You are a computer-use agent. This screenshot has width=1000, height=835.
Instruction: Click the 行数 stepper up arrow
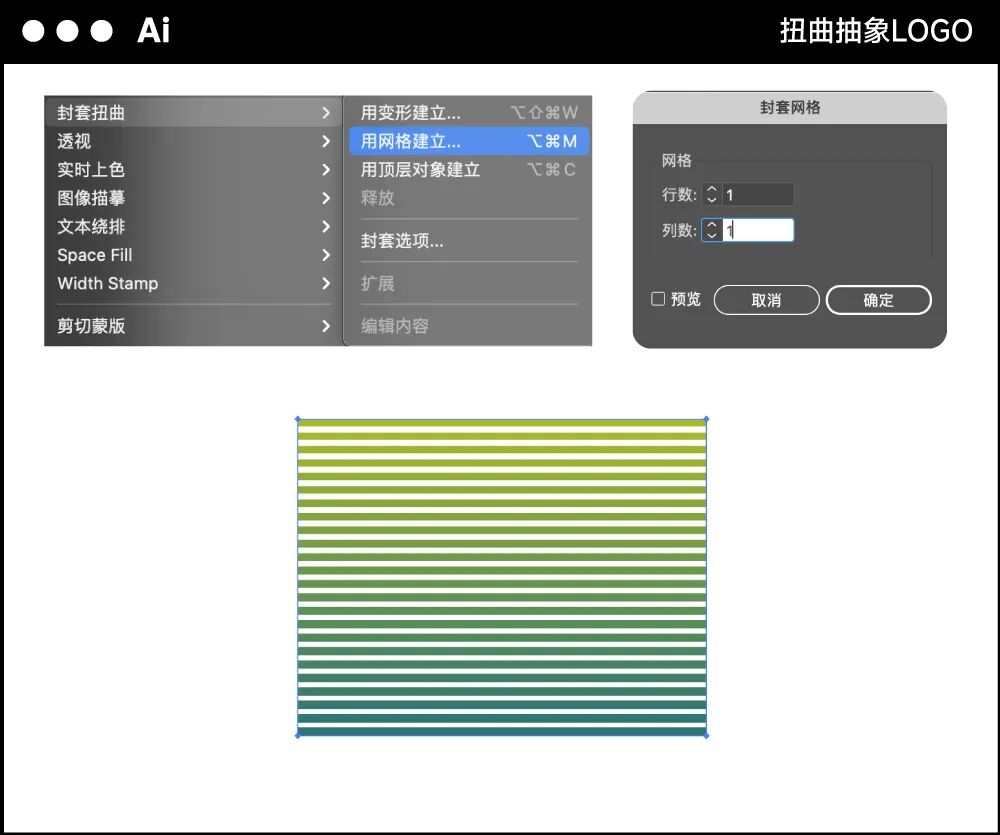711,189
